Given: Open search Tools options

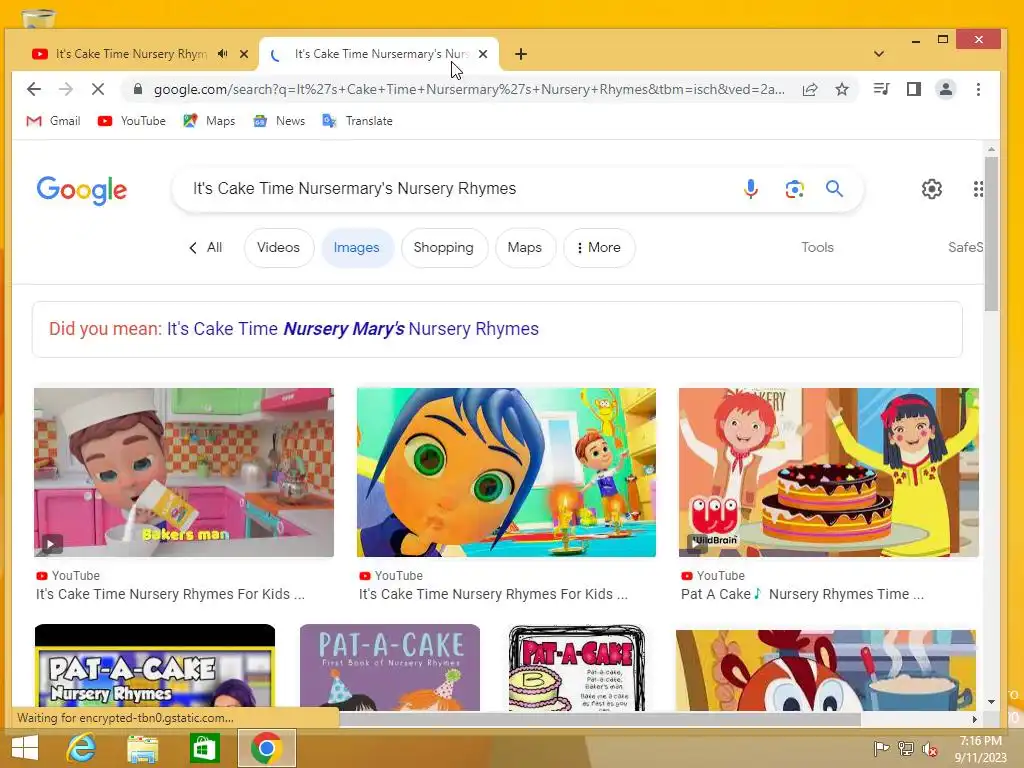Looking at the screenshot, I should 817,248.
